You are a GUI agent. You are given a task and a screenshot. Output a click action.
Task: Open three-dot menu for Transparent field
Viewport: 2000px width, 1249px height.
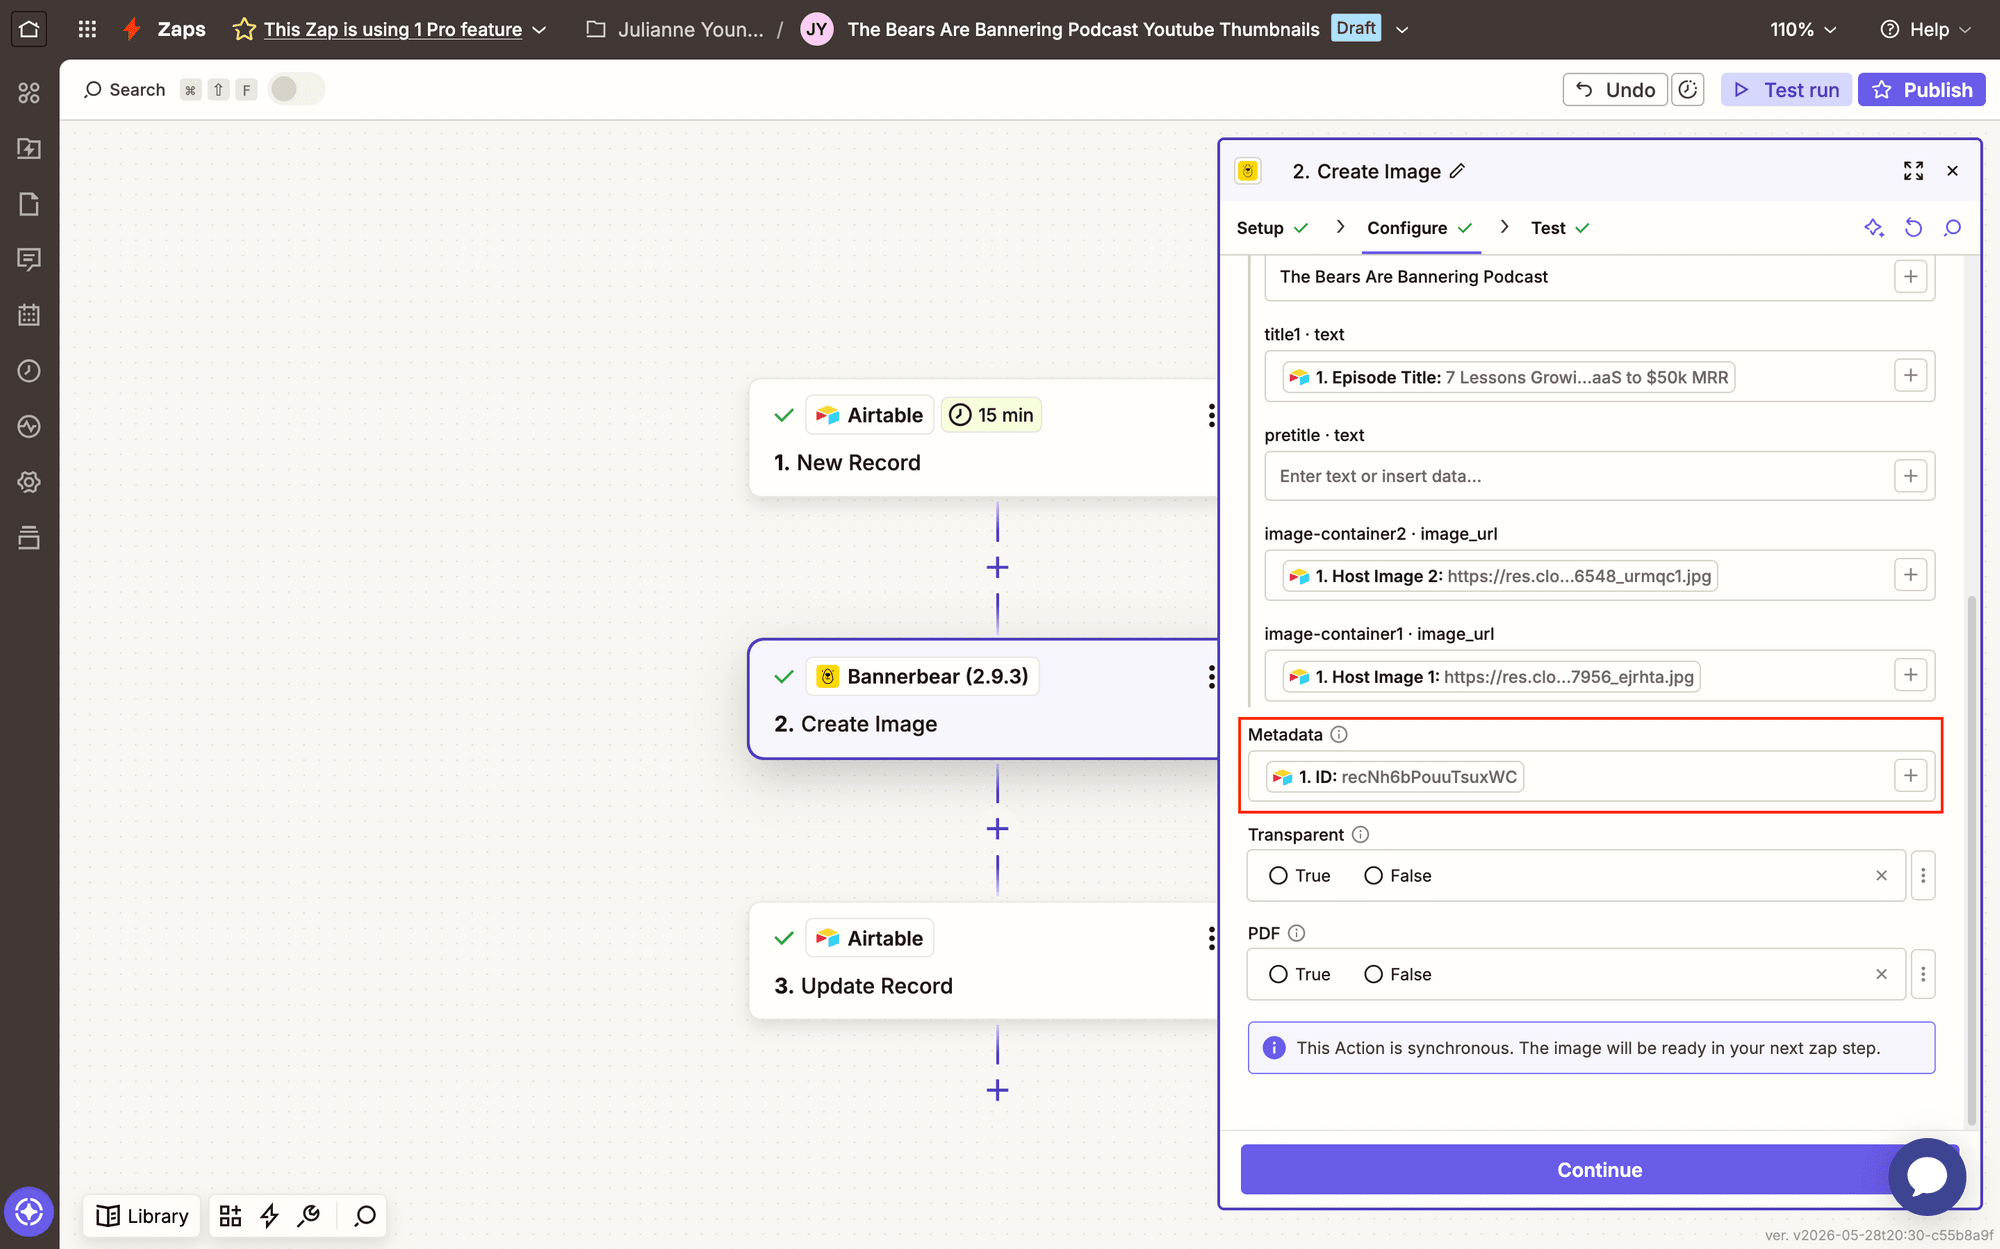(x=1922, y=876)
